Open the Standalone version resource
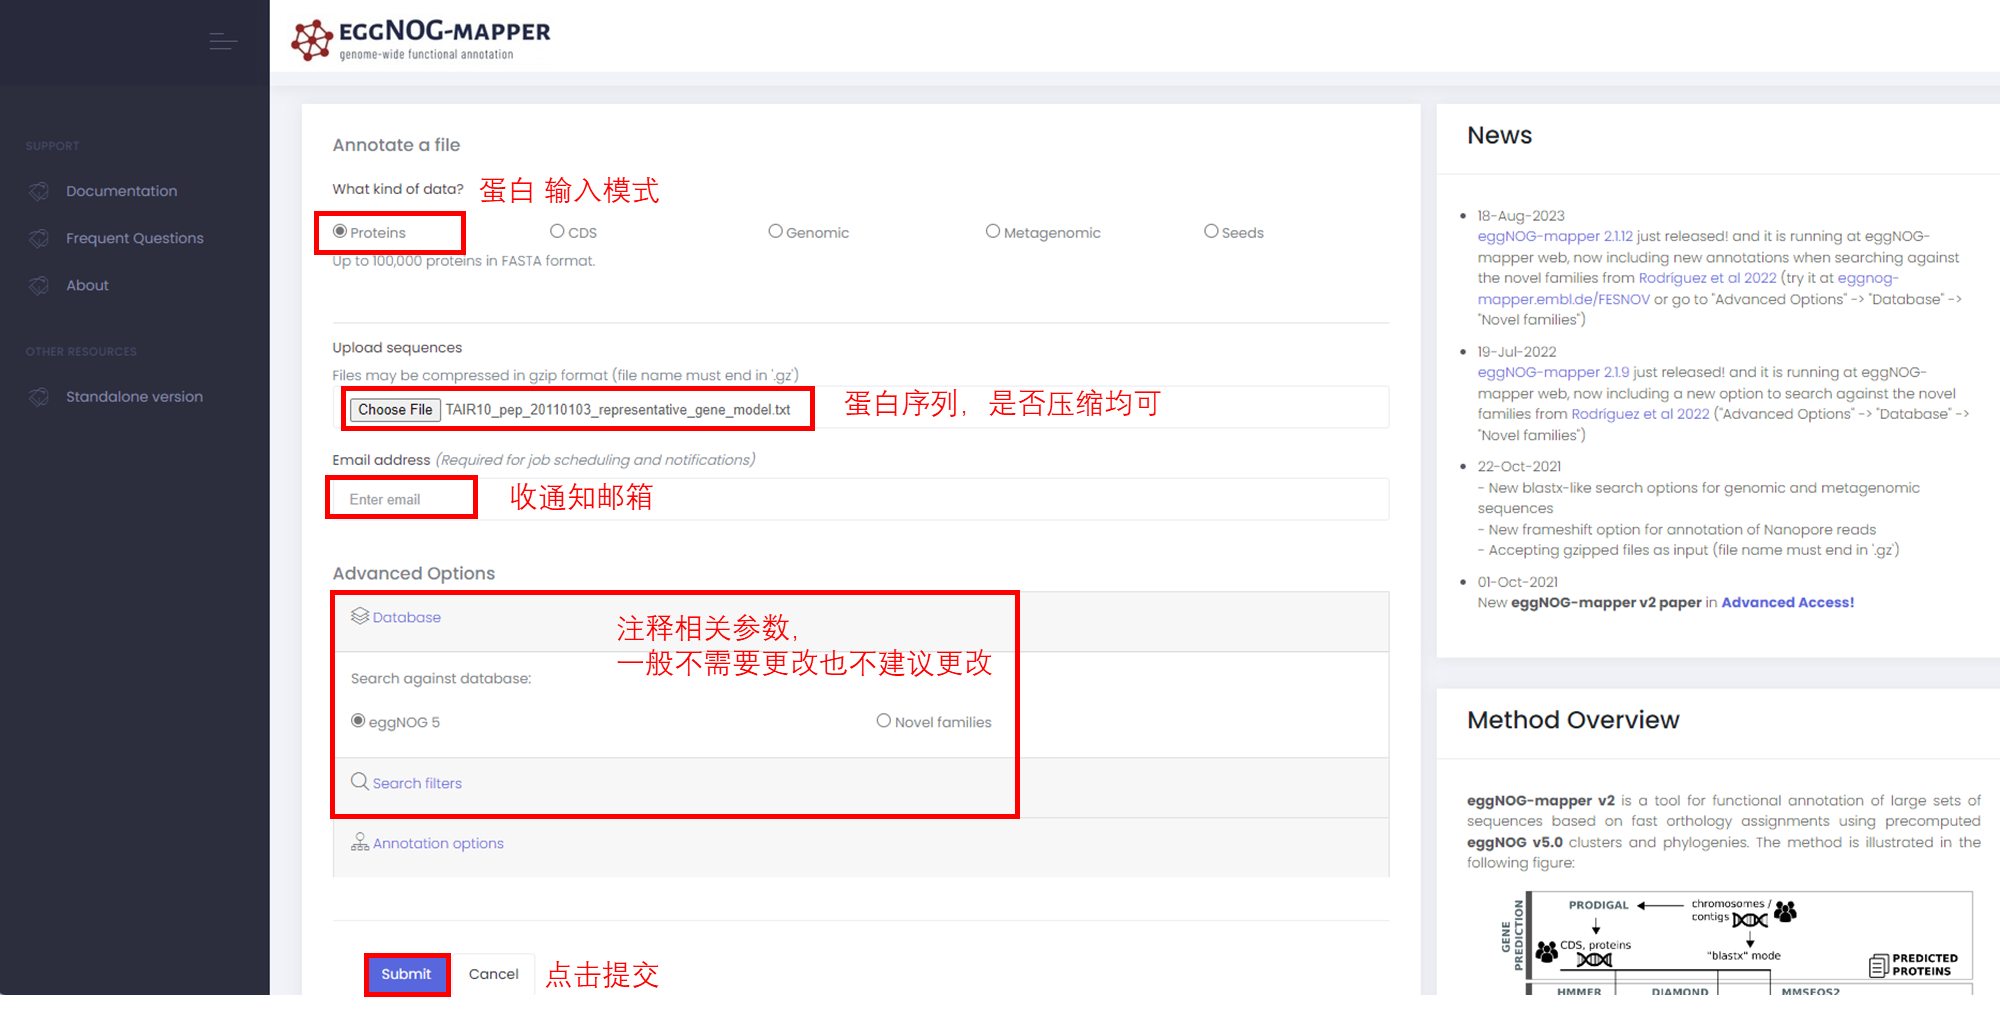This screenshot has width=2000, height=1010. 134,397
